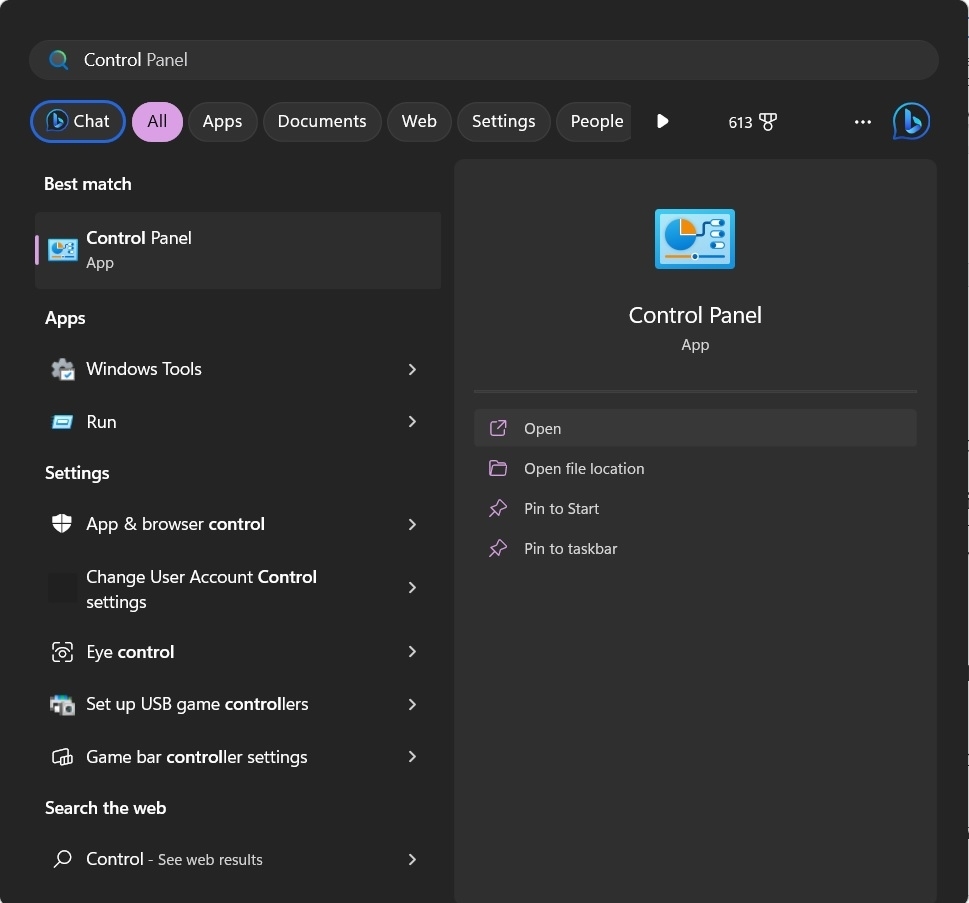Click the search box containing Control Panel
This screenshot has width=969, height=903.
tap(484, 60)
